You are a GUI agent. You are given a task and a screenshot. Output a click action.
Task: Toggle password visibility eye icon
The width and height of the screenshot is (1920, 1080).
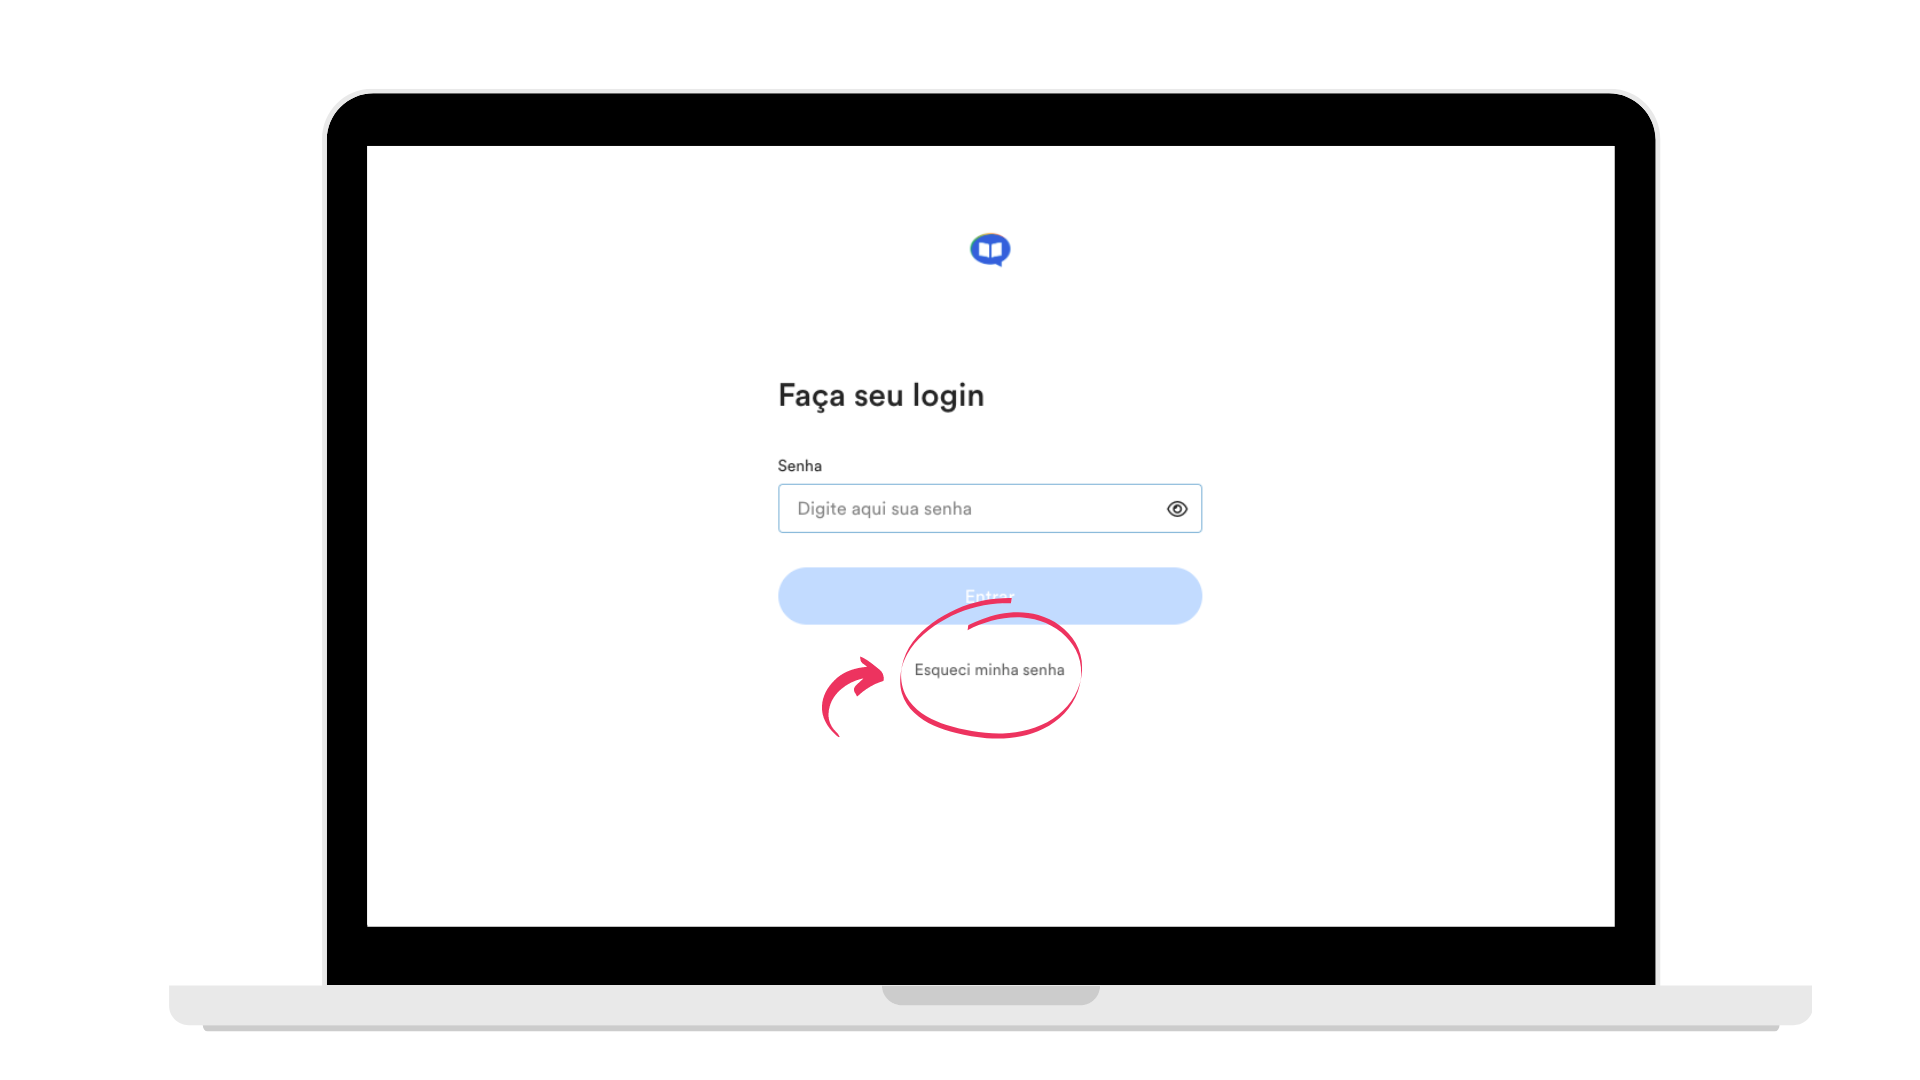tap(1175, 509)
